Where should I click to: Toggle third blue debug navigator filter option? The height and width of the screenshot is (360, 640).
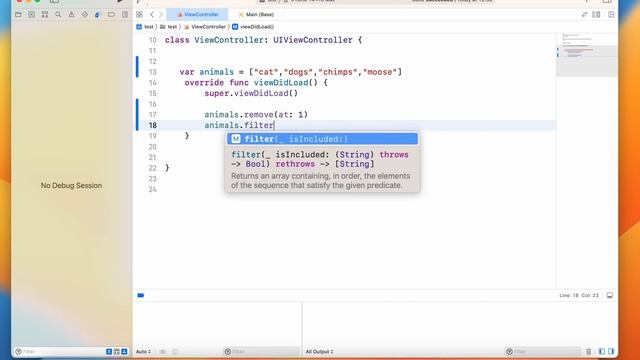[124, 351]
